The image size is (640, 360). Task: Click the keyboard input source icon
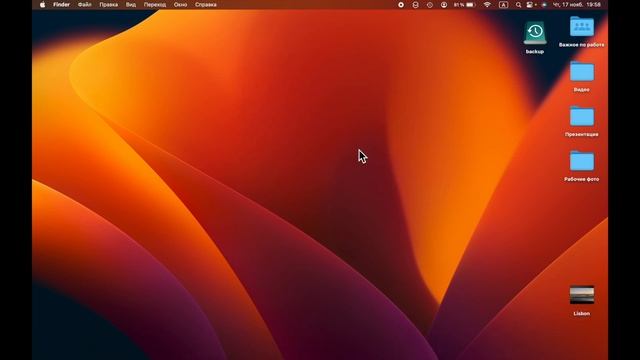click(x=503, y=5)
